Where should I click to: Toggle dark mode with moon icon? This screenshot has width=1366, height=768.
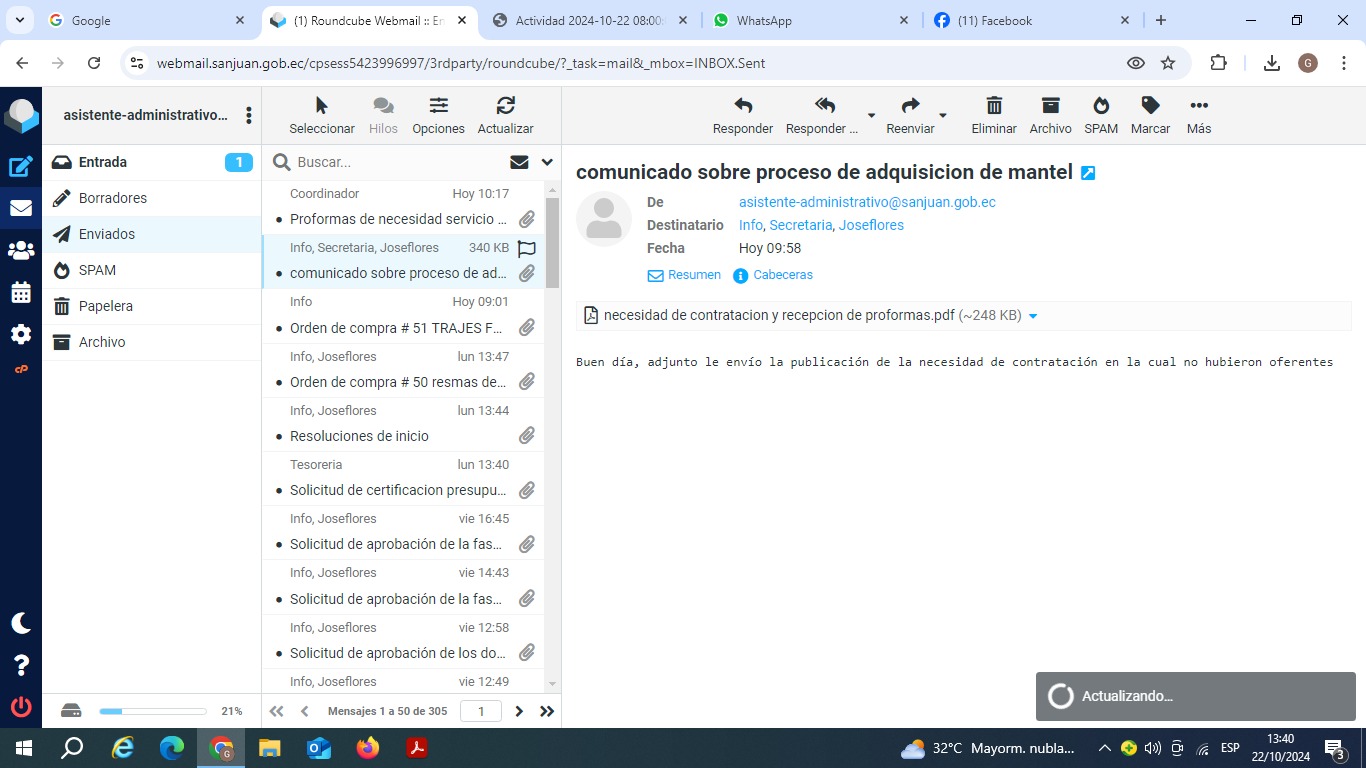point(21,623)
